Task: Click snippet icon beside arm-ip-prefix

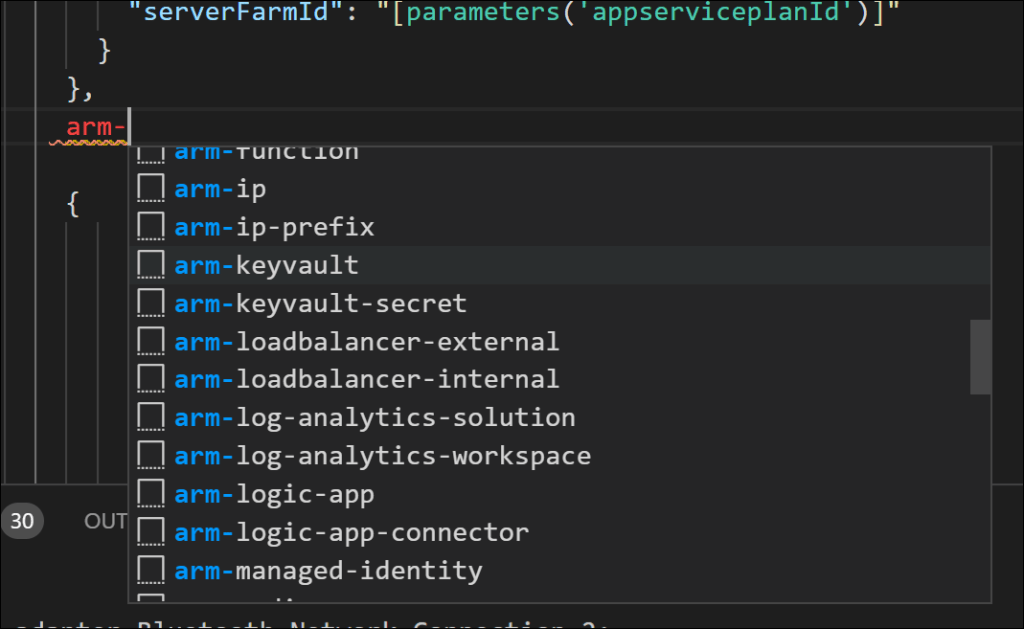Action: tap(150, 227)
